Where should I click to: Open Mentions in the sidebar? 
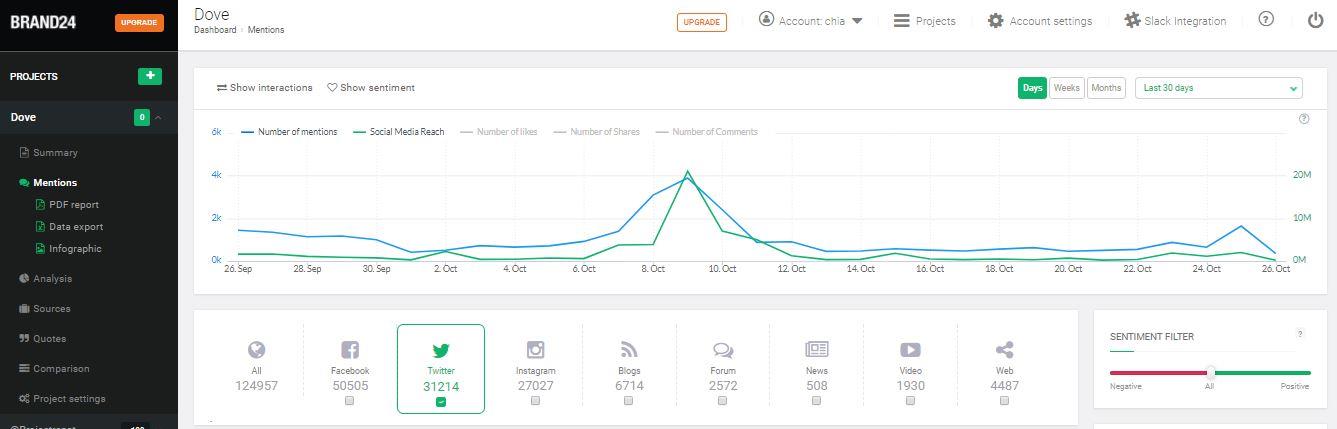click(x=55, y=183)
